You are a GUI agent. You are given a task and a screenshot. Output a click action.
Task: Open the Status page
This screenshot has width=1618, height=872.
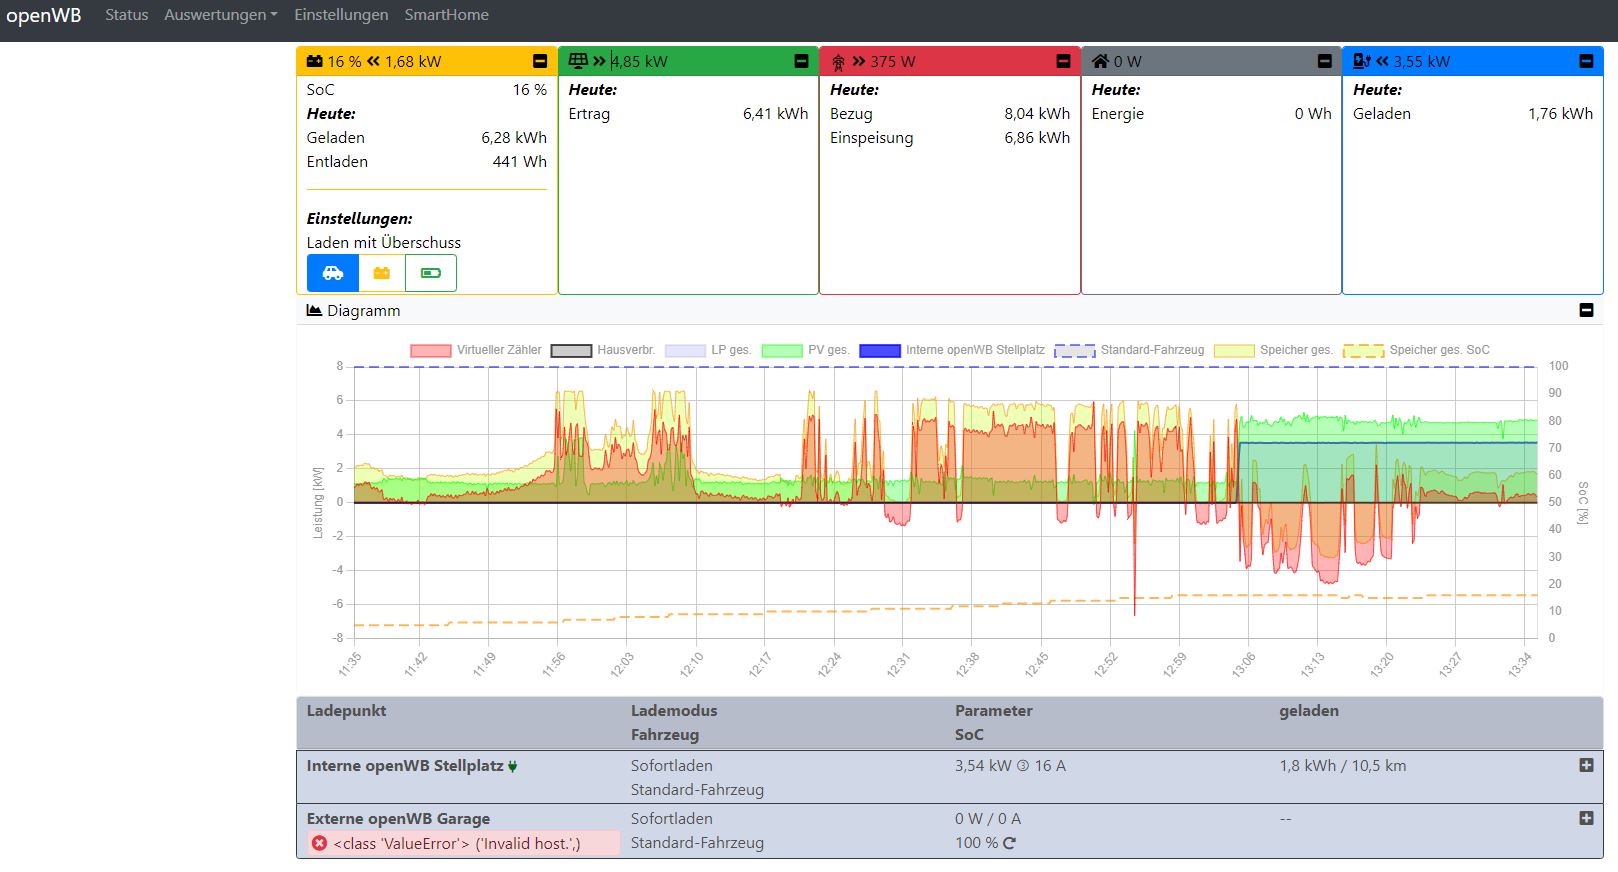(x=126, y=15)
